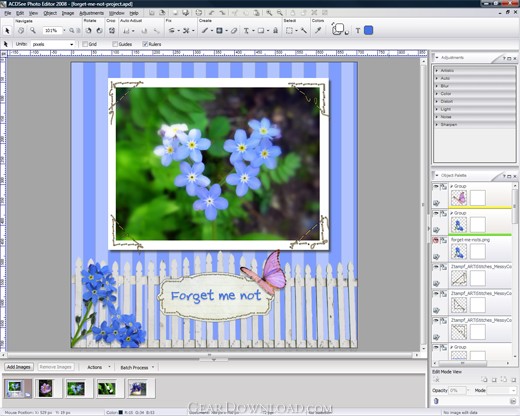The height and width of the screenshot is (416, 520).
Task: Toggle visibility of second Ztampf_ARTiStitches layer
Action: tap(436, 294)
